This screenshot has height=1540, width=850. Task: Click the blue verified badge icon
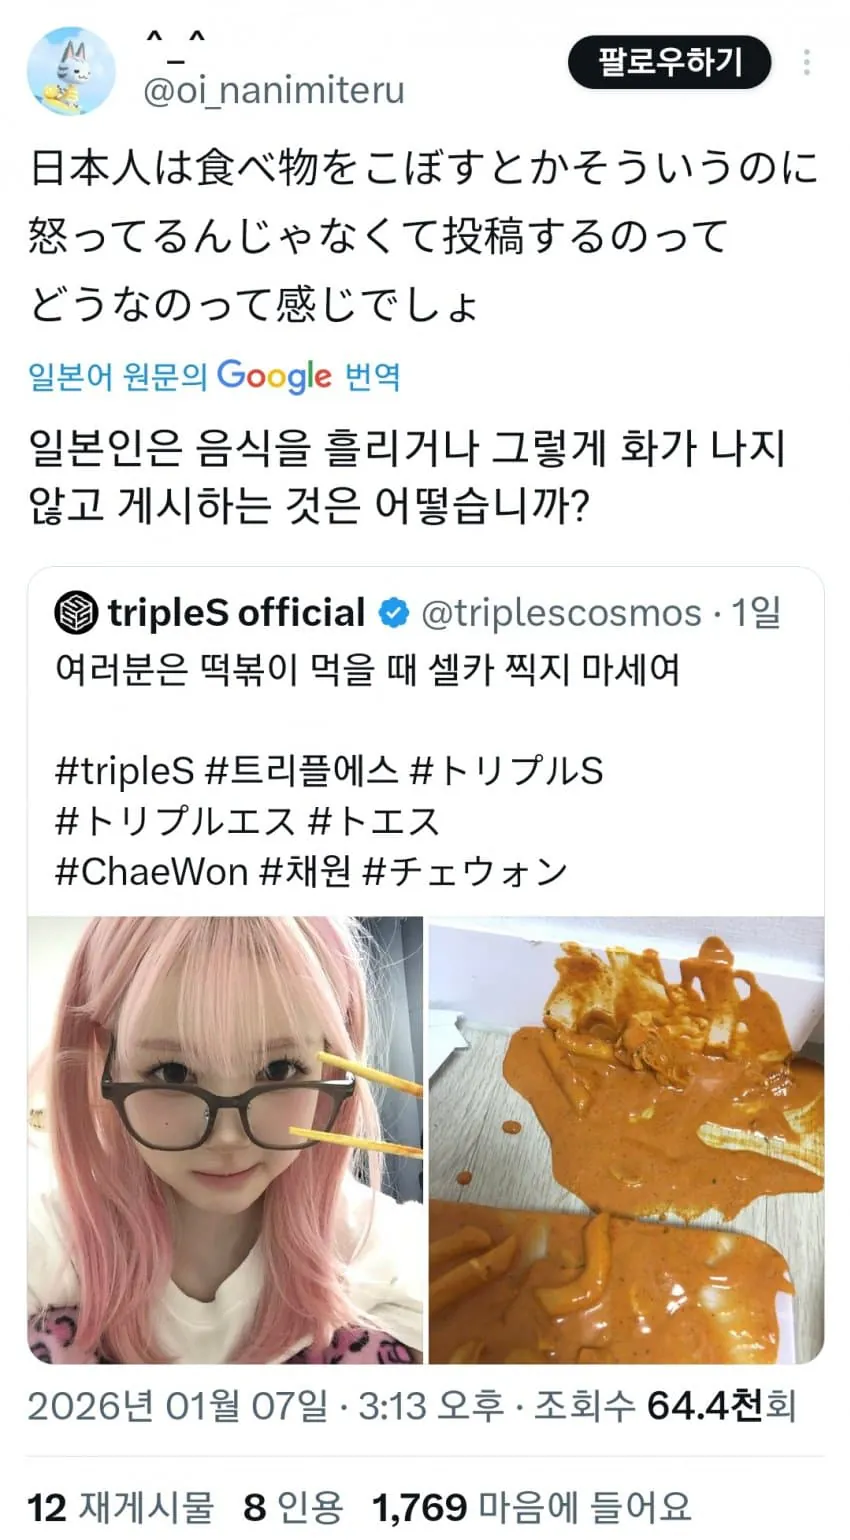[395, 613]
